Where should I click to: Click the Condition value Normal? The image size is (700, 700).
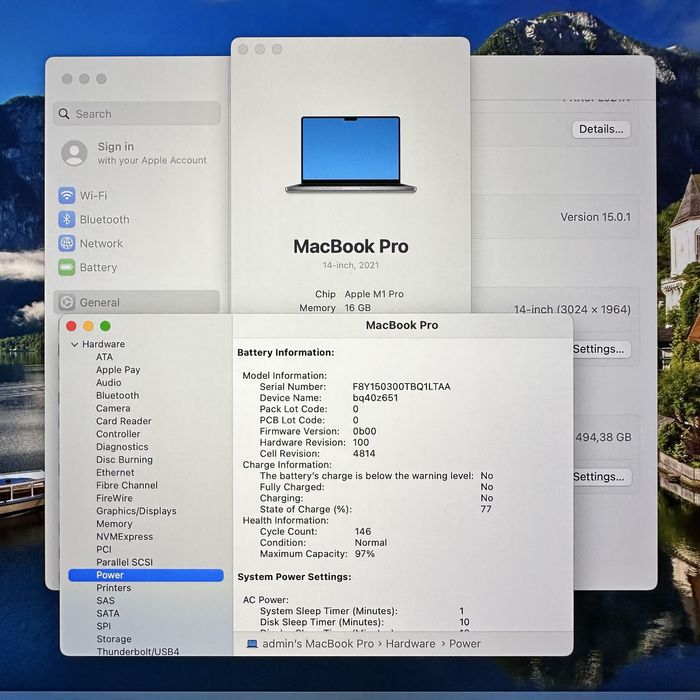pyautogui.click(x=371, y=543)
